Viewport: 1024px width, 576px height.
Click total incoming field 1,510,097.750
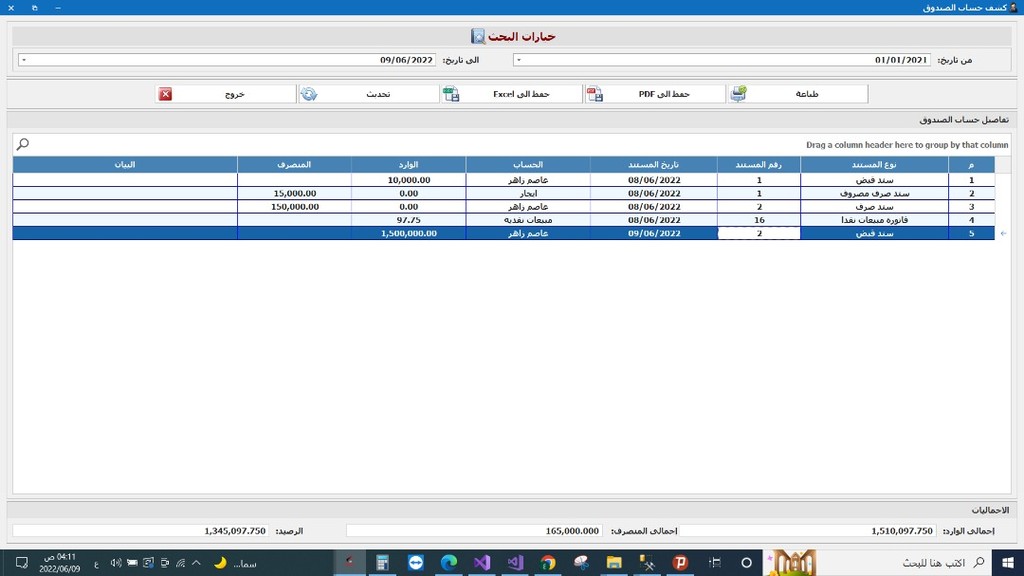(x=808, y=531)
